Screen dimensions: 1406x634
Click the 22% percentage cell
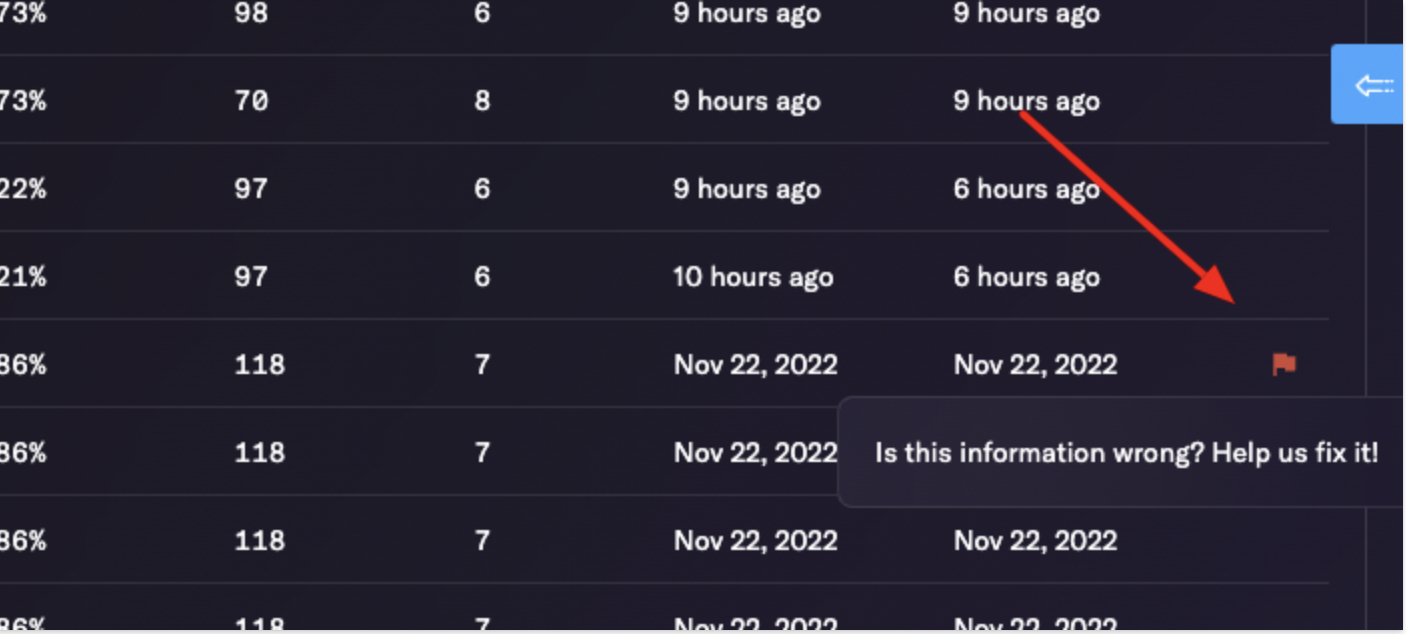pyautogui.click(x=22, y=189)
